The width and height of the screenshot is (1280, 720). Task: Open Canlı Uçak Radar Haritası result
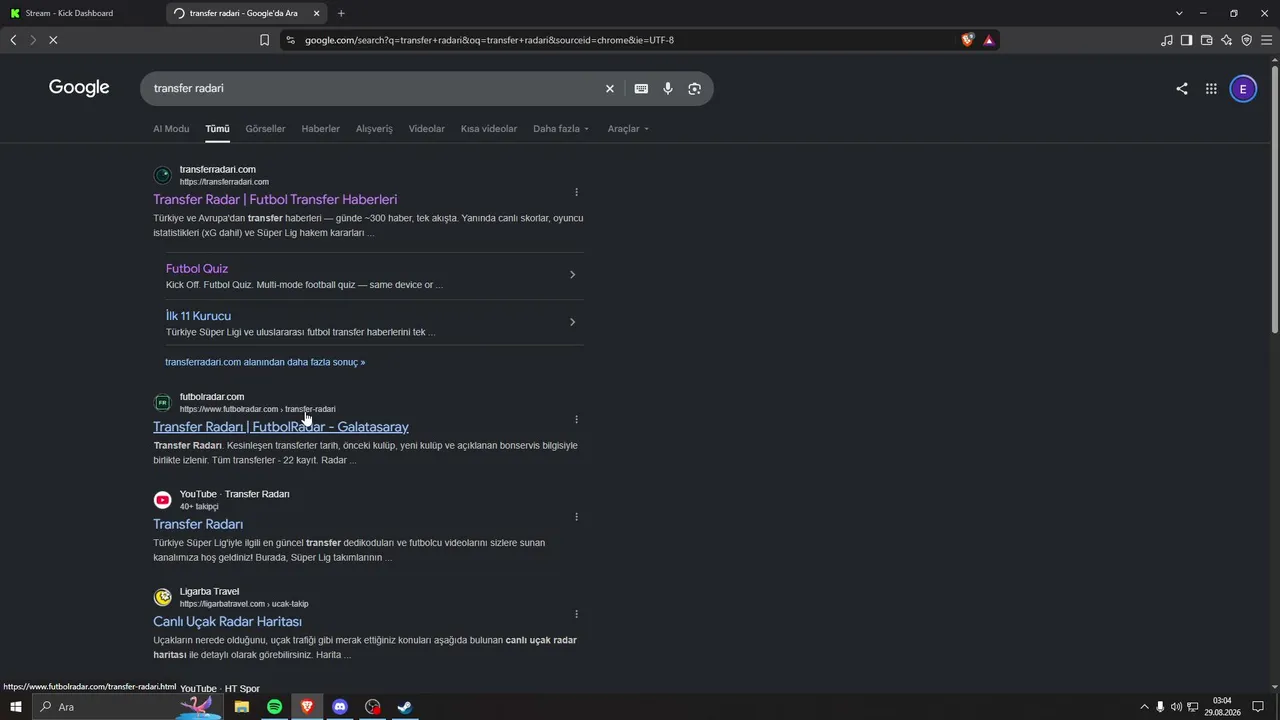click(x=227, y=622)
